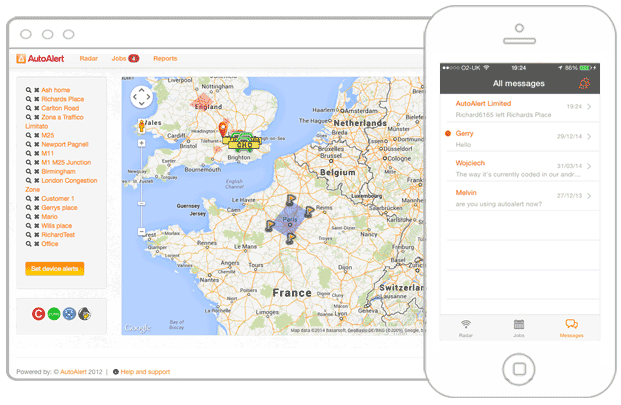This screenshot has height=405, width=621.
Task: Delete Customer 1 zone X icon
Action: [36, 198]
